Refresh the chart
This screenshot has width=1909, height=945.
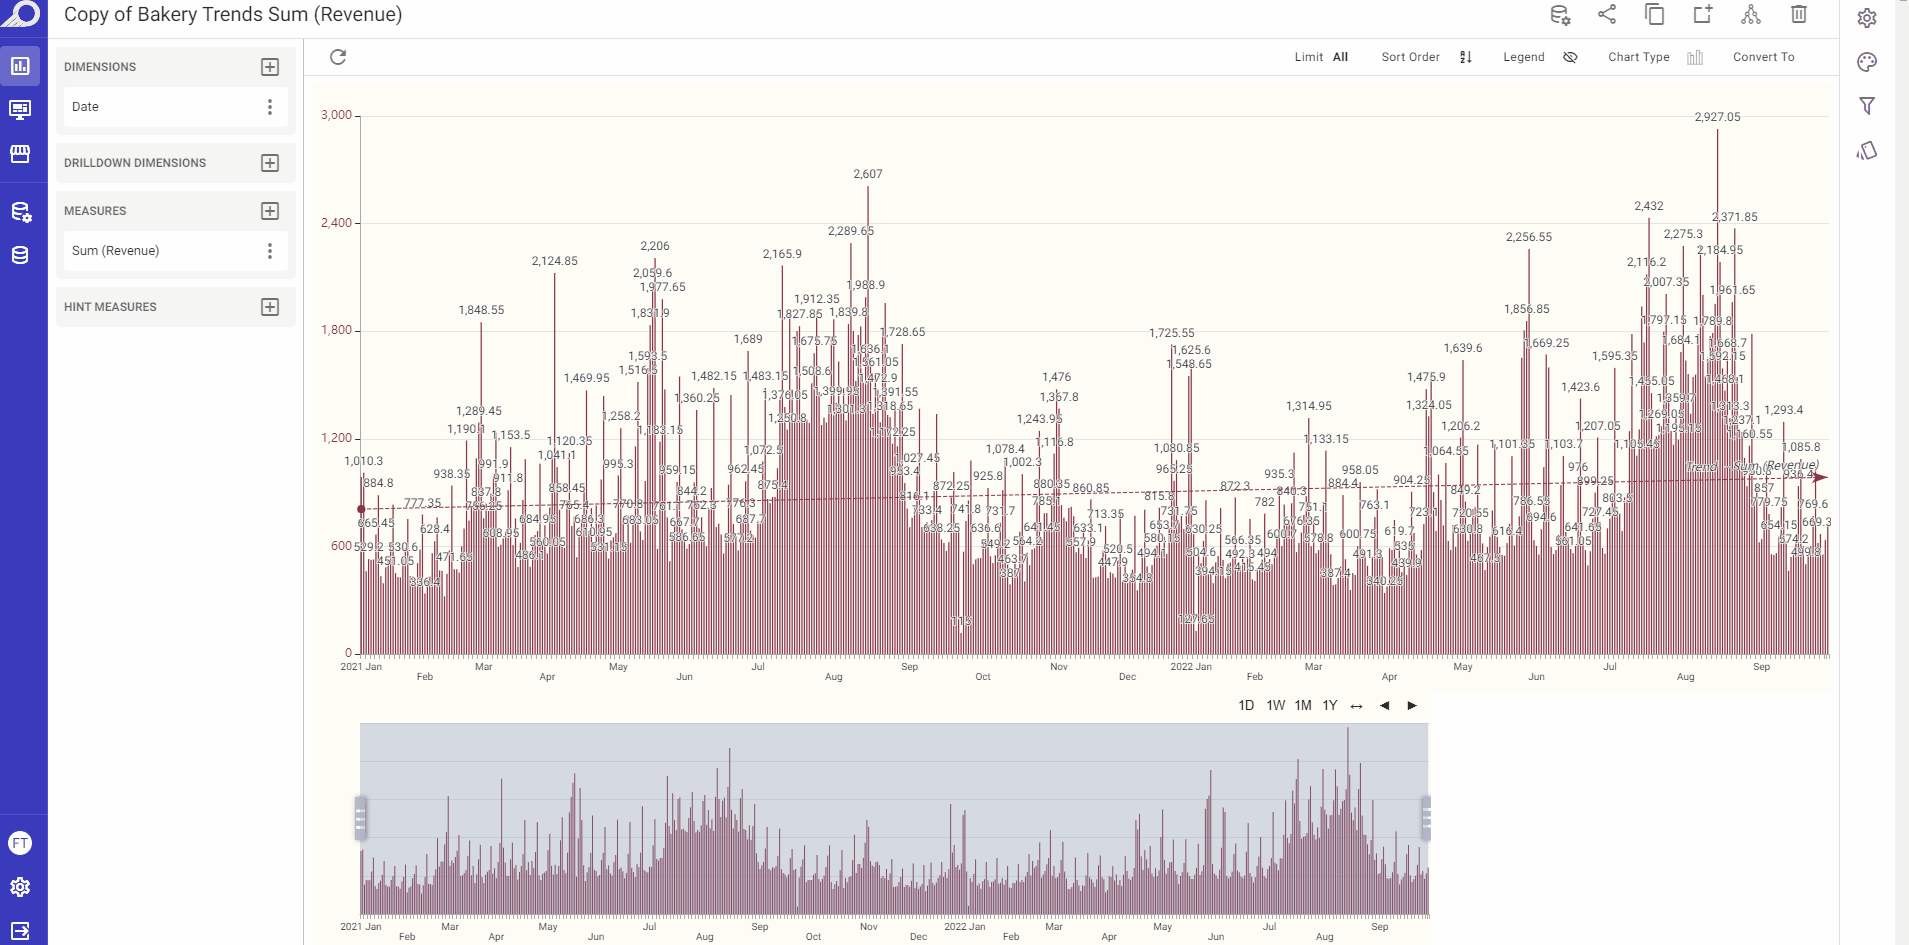click(338, 57)
